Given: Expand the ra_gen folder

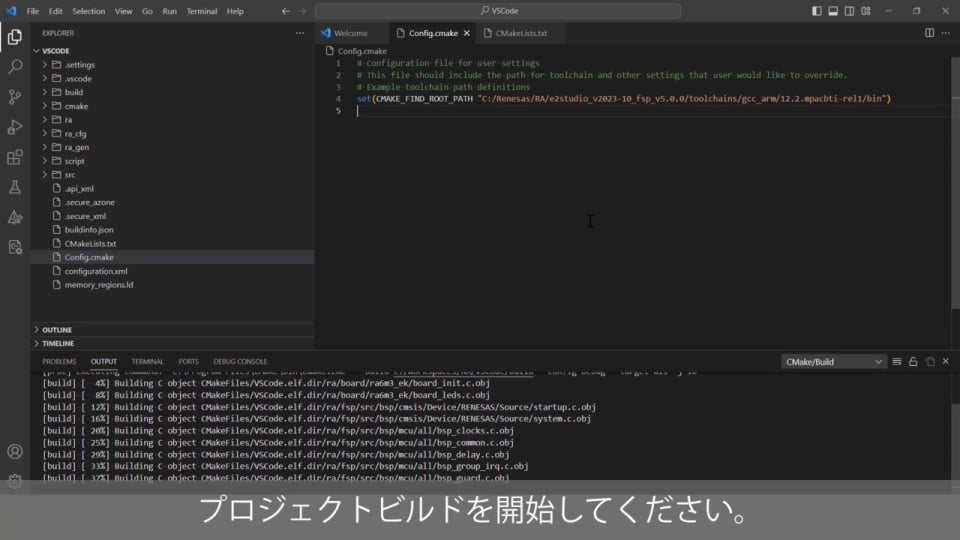Looking at the screenshot, I should point(76,147).
